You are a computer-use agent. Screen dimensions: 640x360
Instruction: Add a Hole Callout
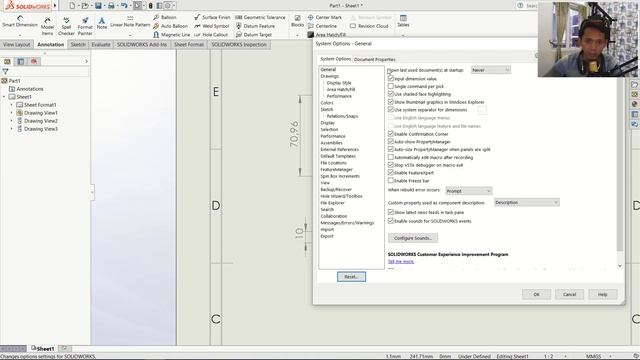coord(211,35)
